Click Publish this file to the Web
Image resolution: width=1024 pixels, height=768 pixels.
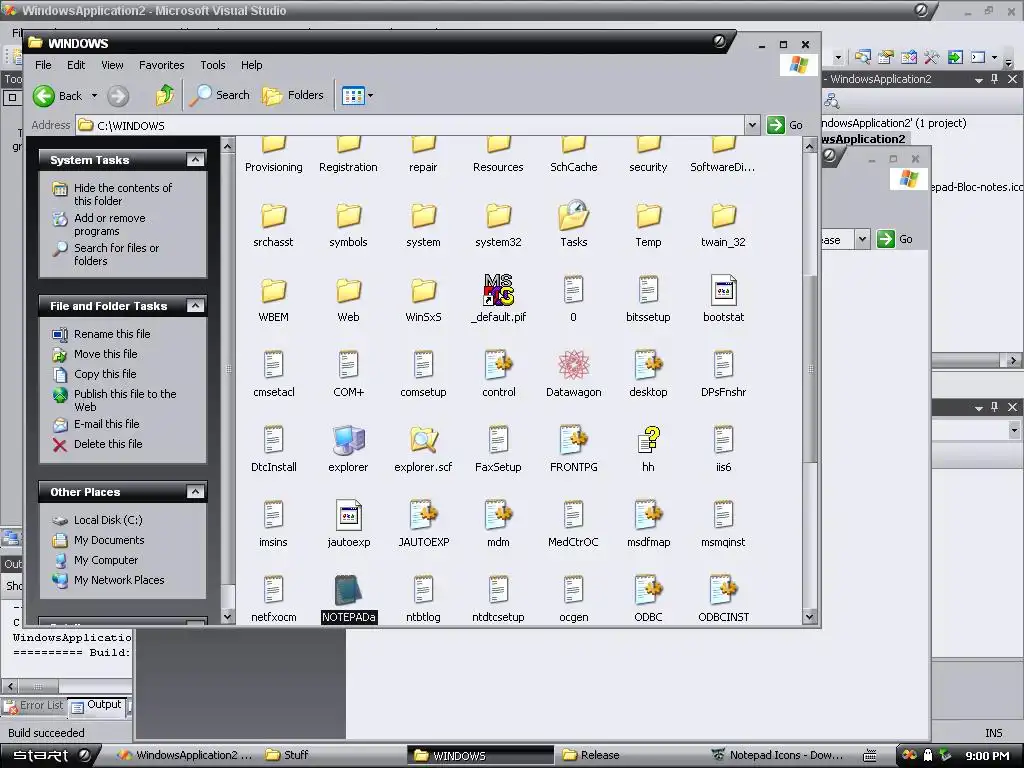click(x=125, y=400)
